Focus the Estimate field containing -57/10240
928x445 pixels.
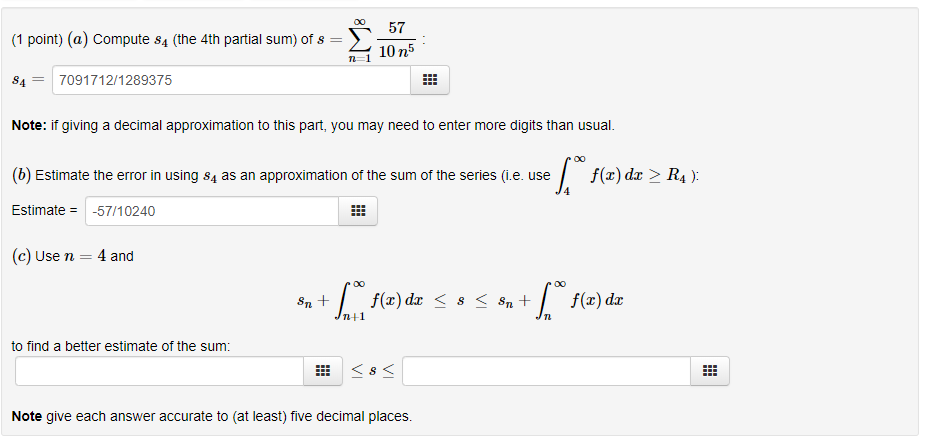[212, 211]
